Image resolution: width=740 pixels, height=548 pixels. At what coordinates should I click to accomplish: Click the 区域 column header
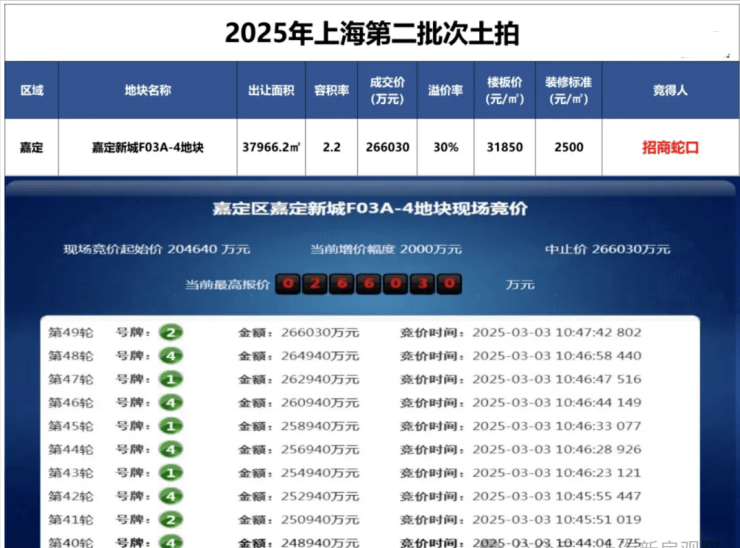[x=32, y=91]
